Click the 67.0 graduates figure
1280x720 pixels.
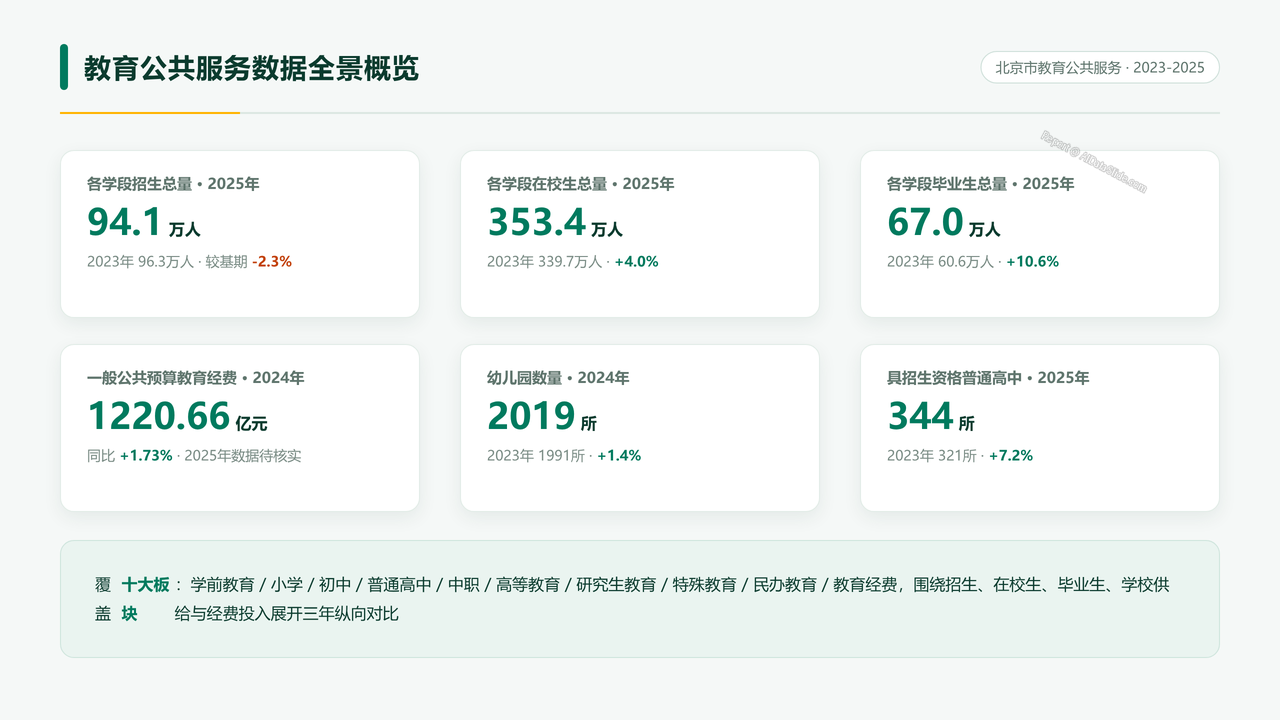coord(925,222)
